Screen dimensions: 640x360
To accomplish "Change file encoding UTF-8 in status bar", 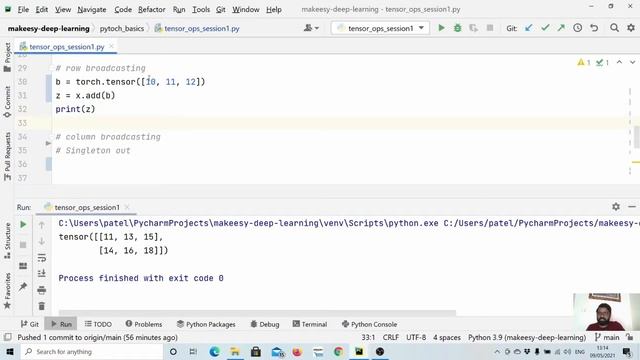I will click(416, 338).
